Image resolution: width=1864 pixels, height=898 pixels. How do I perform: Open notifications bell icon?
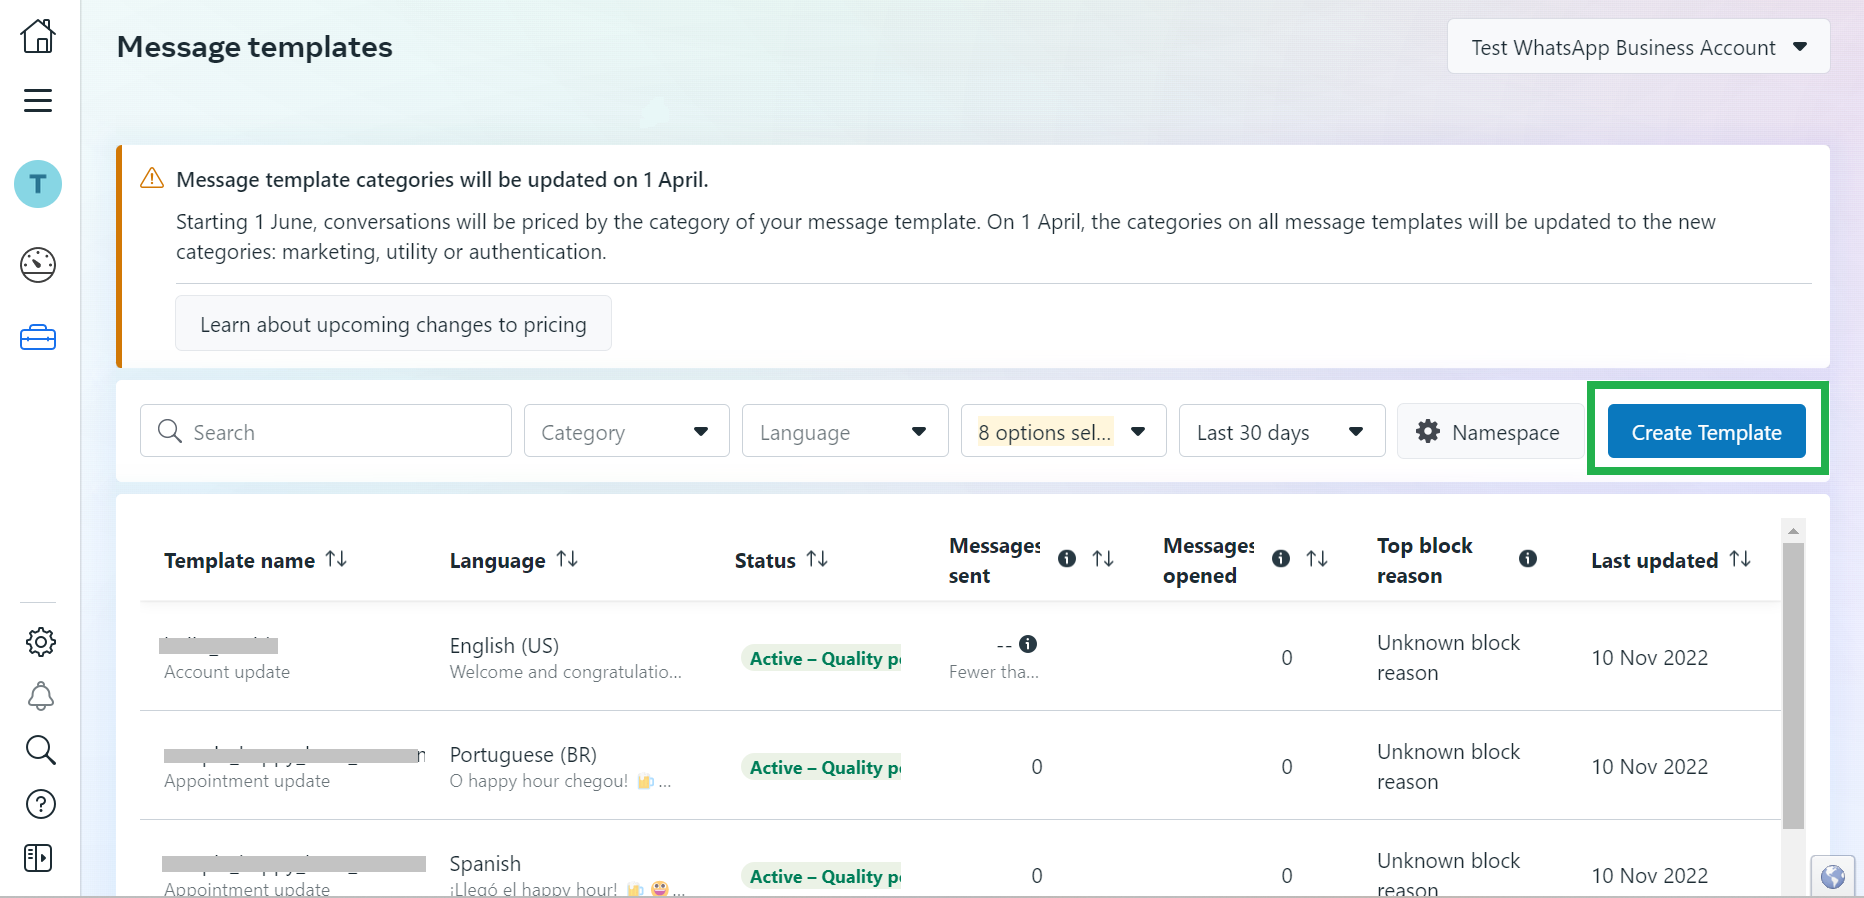(x=40, y=696)
